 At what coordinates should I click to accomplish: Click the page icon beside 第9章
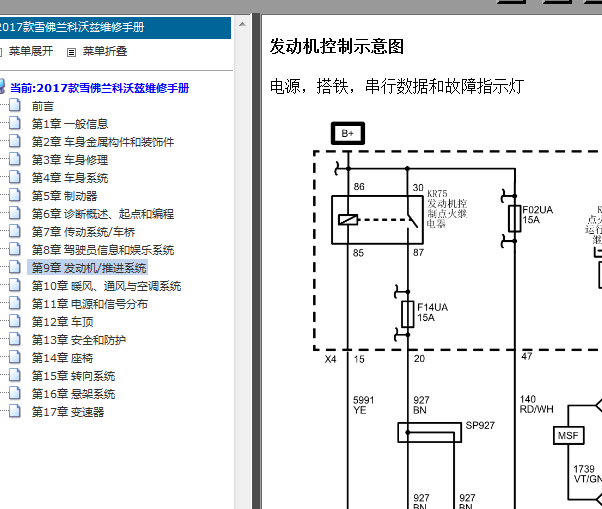coord(15,267)
